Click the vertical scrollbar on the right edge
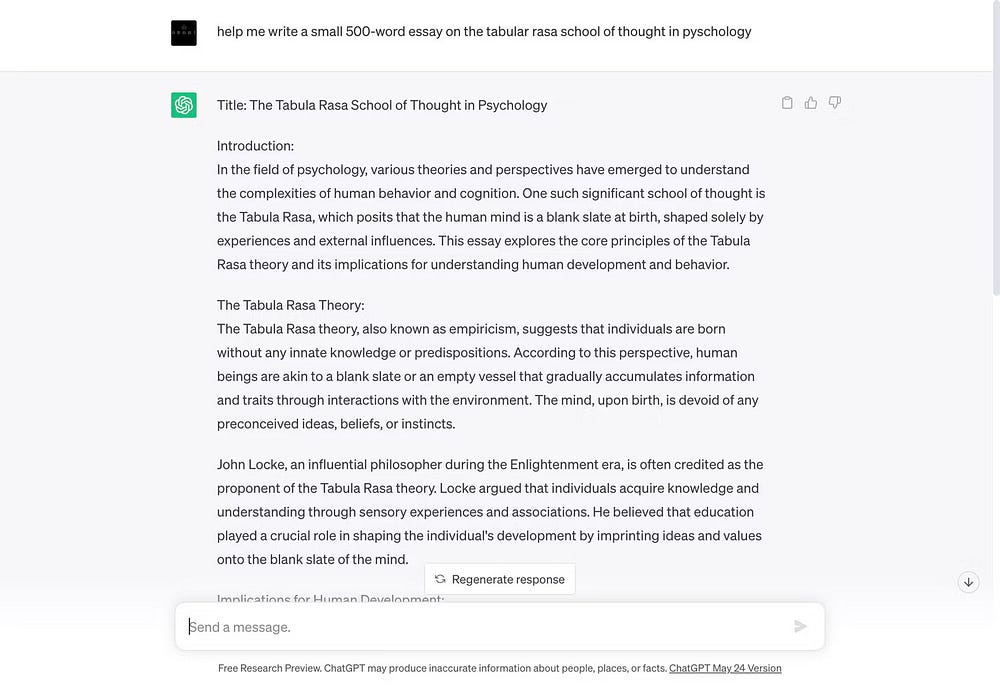 click(x=995, y=150)
